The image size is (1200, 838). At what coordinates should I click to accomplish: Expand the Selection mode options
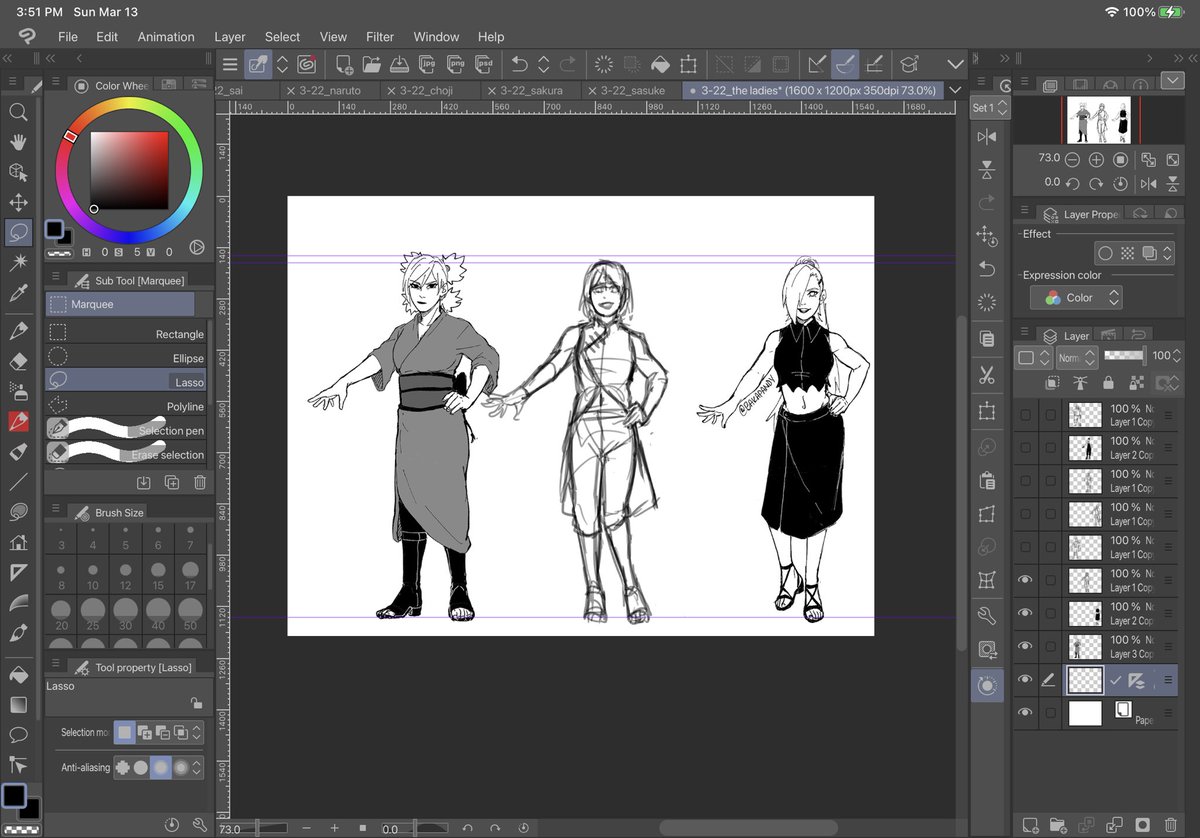197,733
